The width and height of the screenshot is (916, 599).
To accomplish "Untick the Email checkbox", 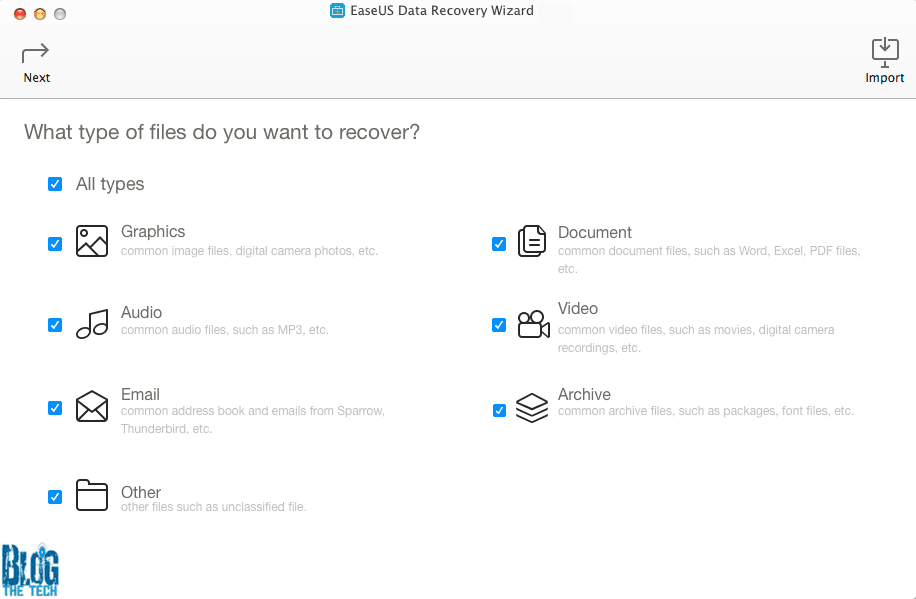I will (55, 408).
